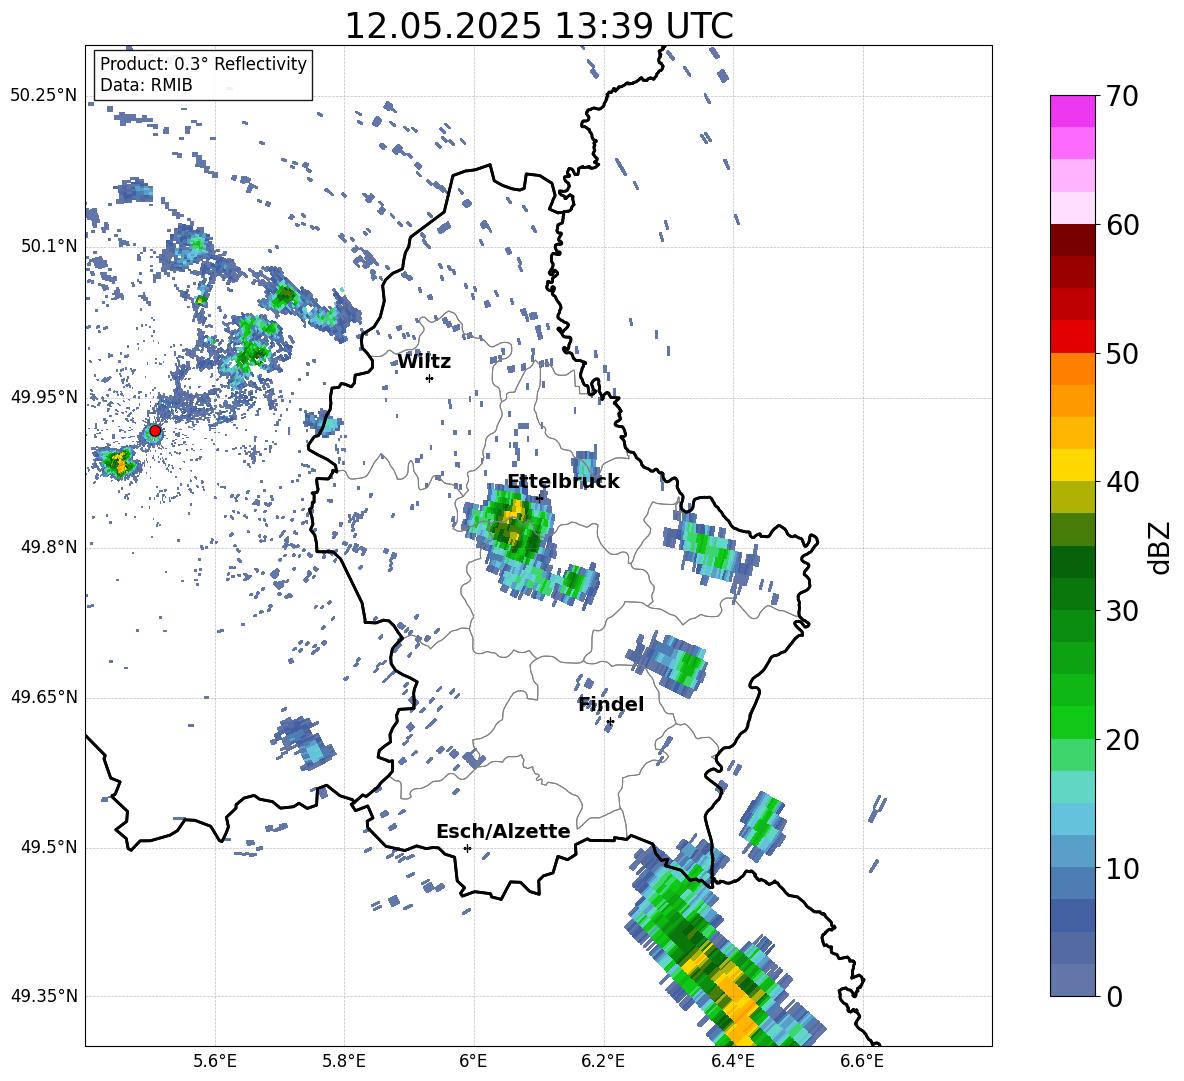This screenshot has height=1081, width=1184.
Task: Click the 6°E longitude label
Action: (473, 1061)
